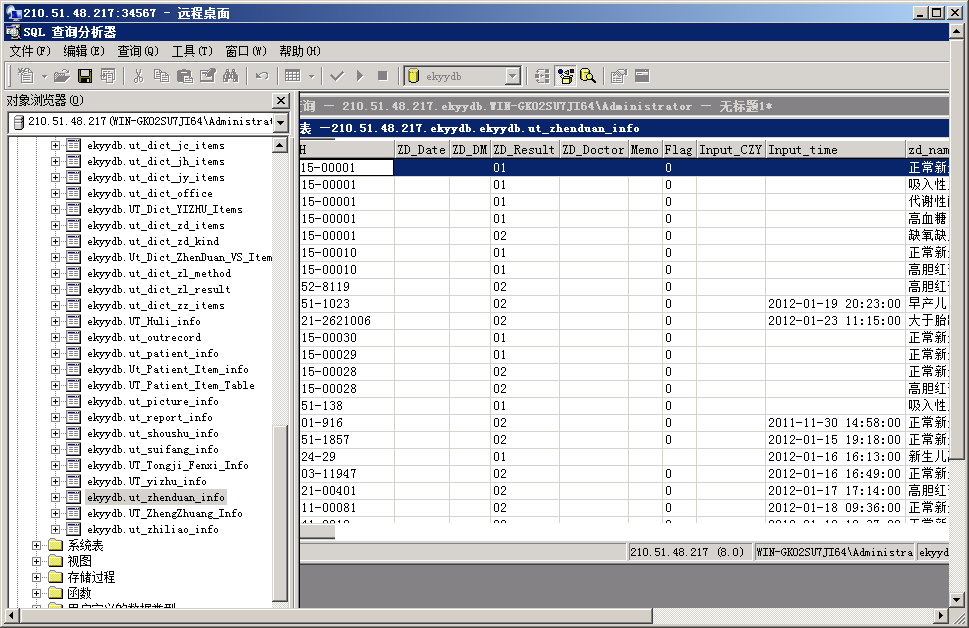Image resolution: width=969 pixels, height=628 pixels.
Task: Expand the 函数 folder node
Action: coord(36,593)
